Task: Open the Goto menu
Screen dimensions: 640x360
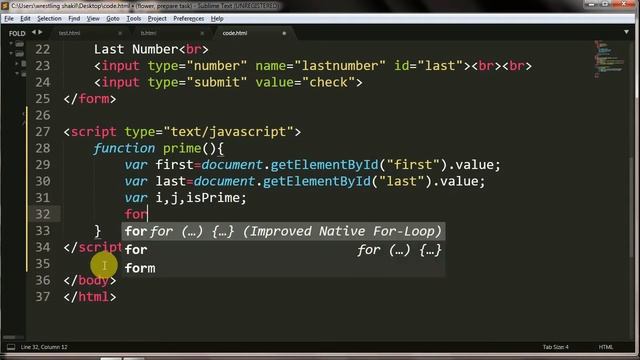Action: [113, 19]
